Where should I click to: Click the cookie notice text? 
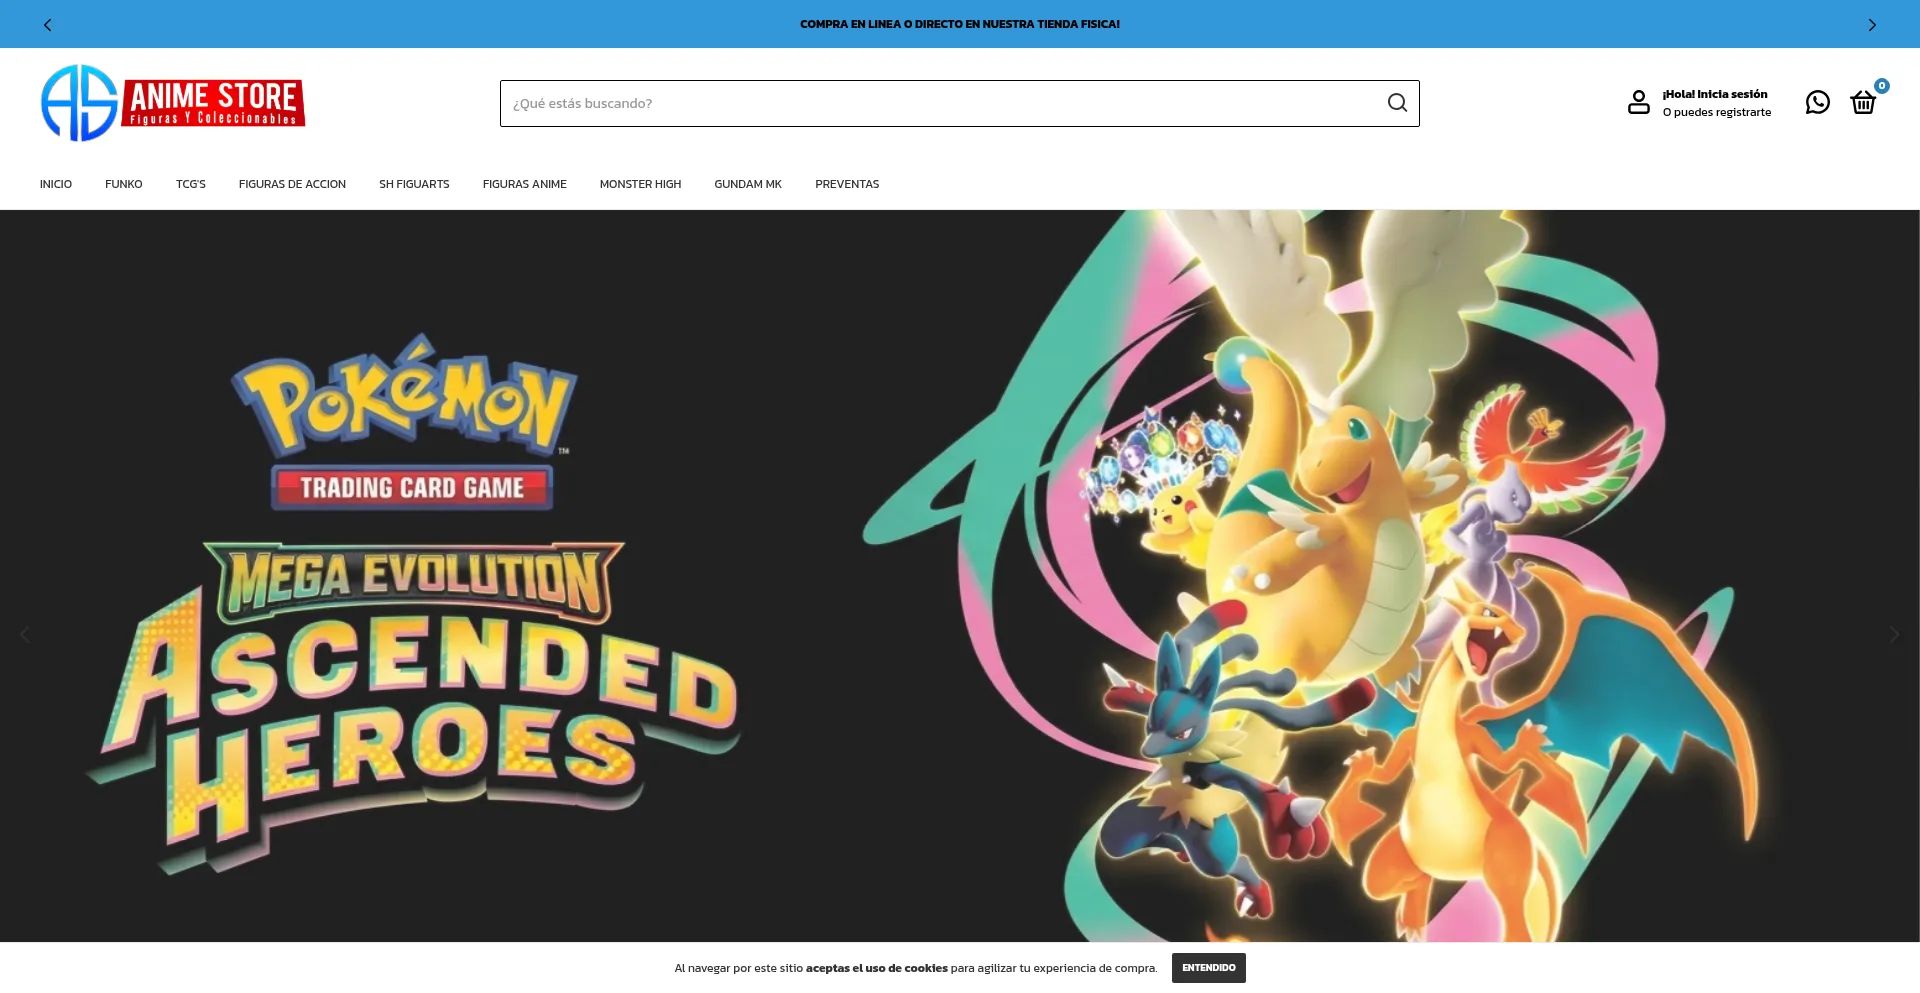tap(916, 968)
